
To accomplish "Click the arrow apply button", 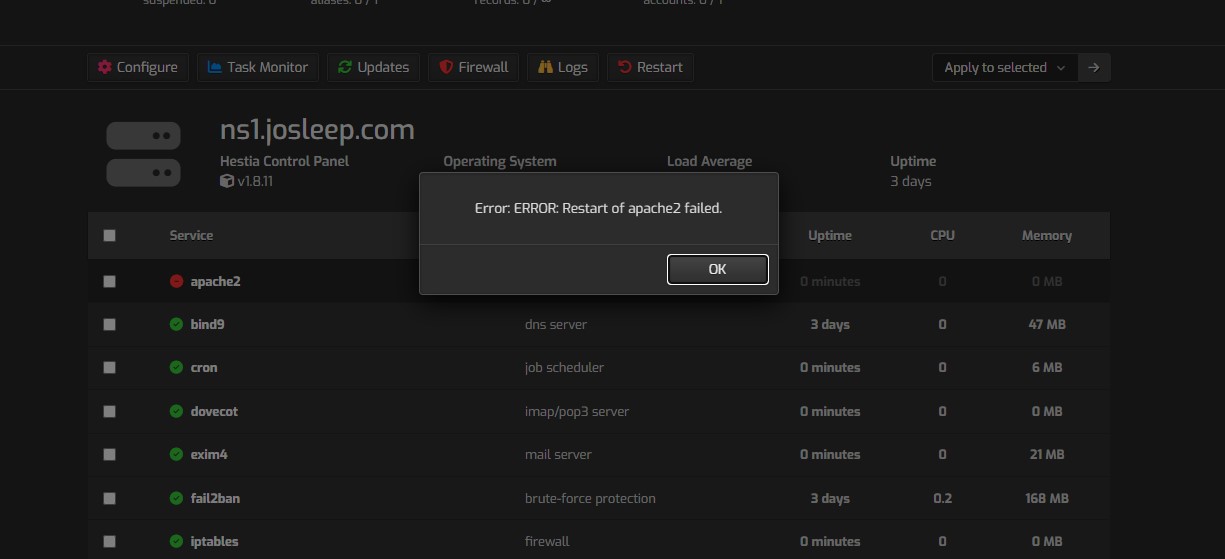I will (1094, 67).
